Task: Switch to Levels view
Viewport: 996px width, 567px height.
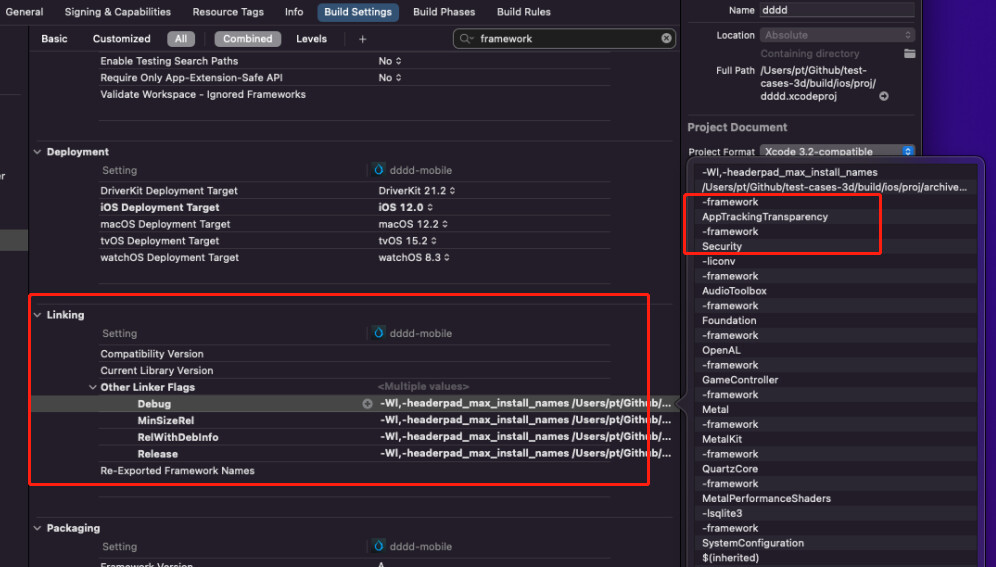Action: (x=311, y=39)
